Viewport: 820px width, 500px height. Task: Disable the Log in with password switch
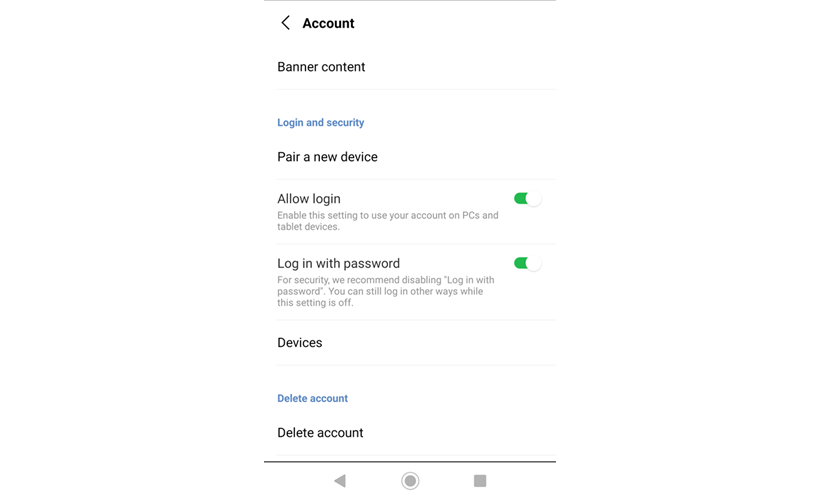[527, 264]
